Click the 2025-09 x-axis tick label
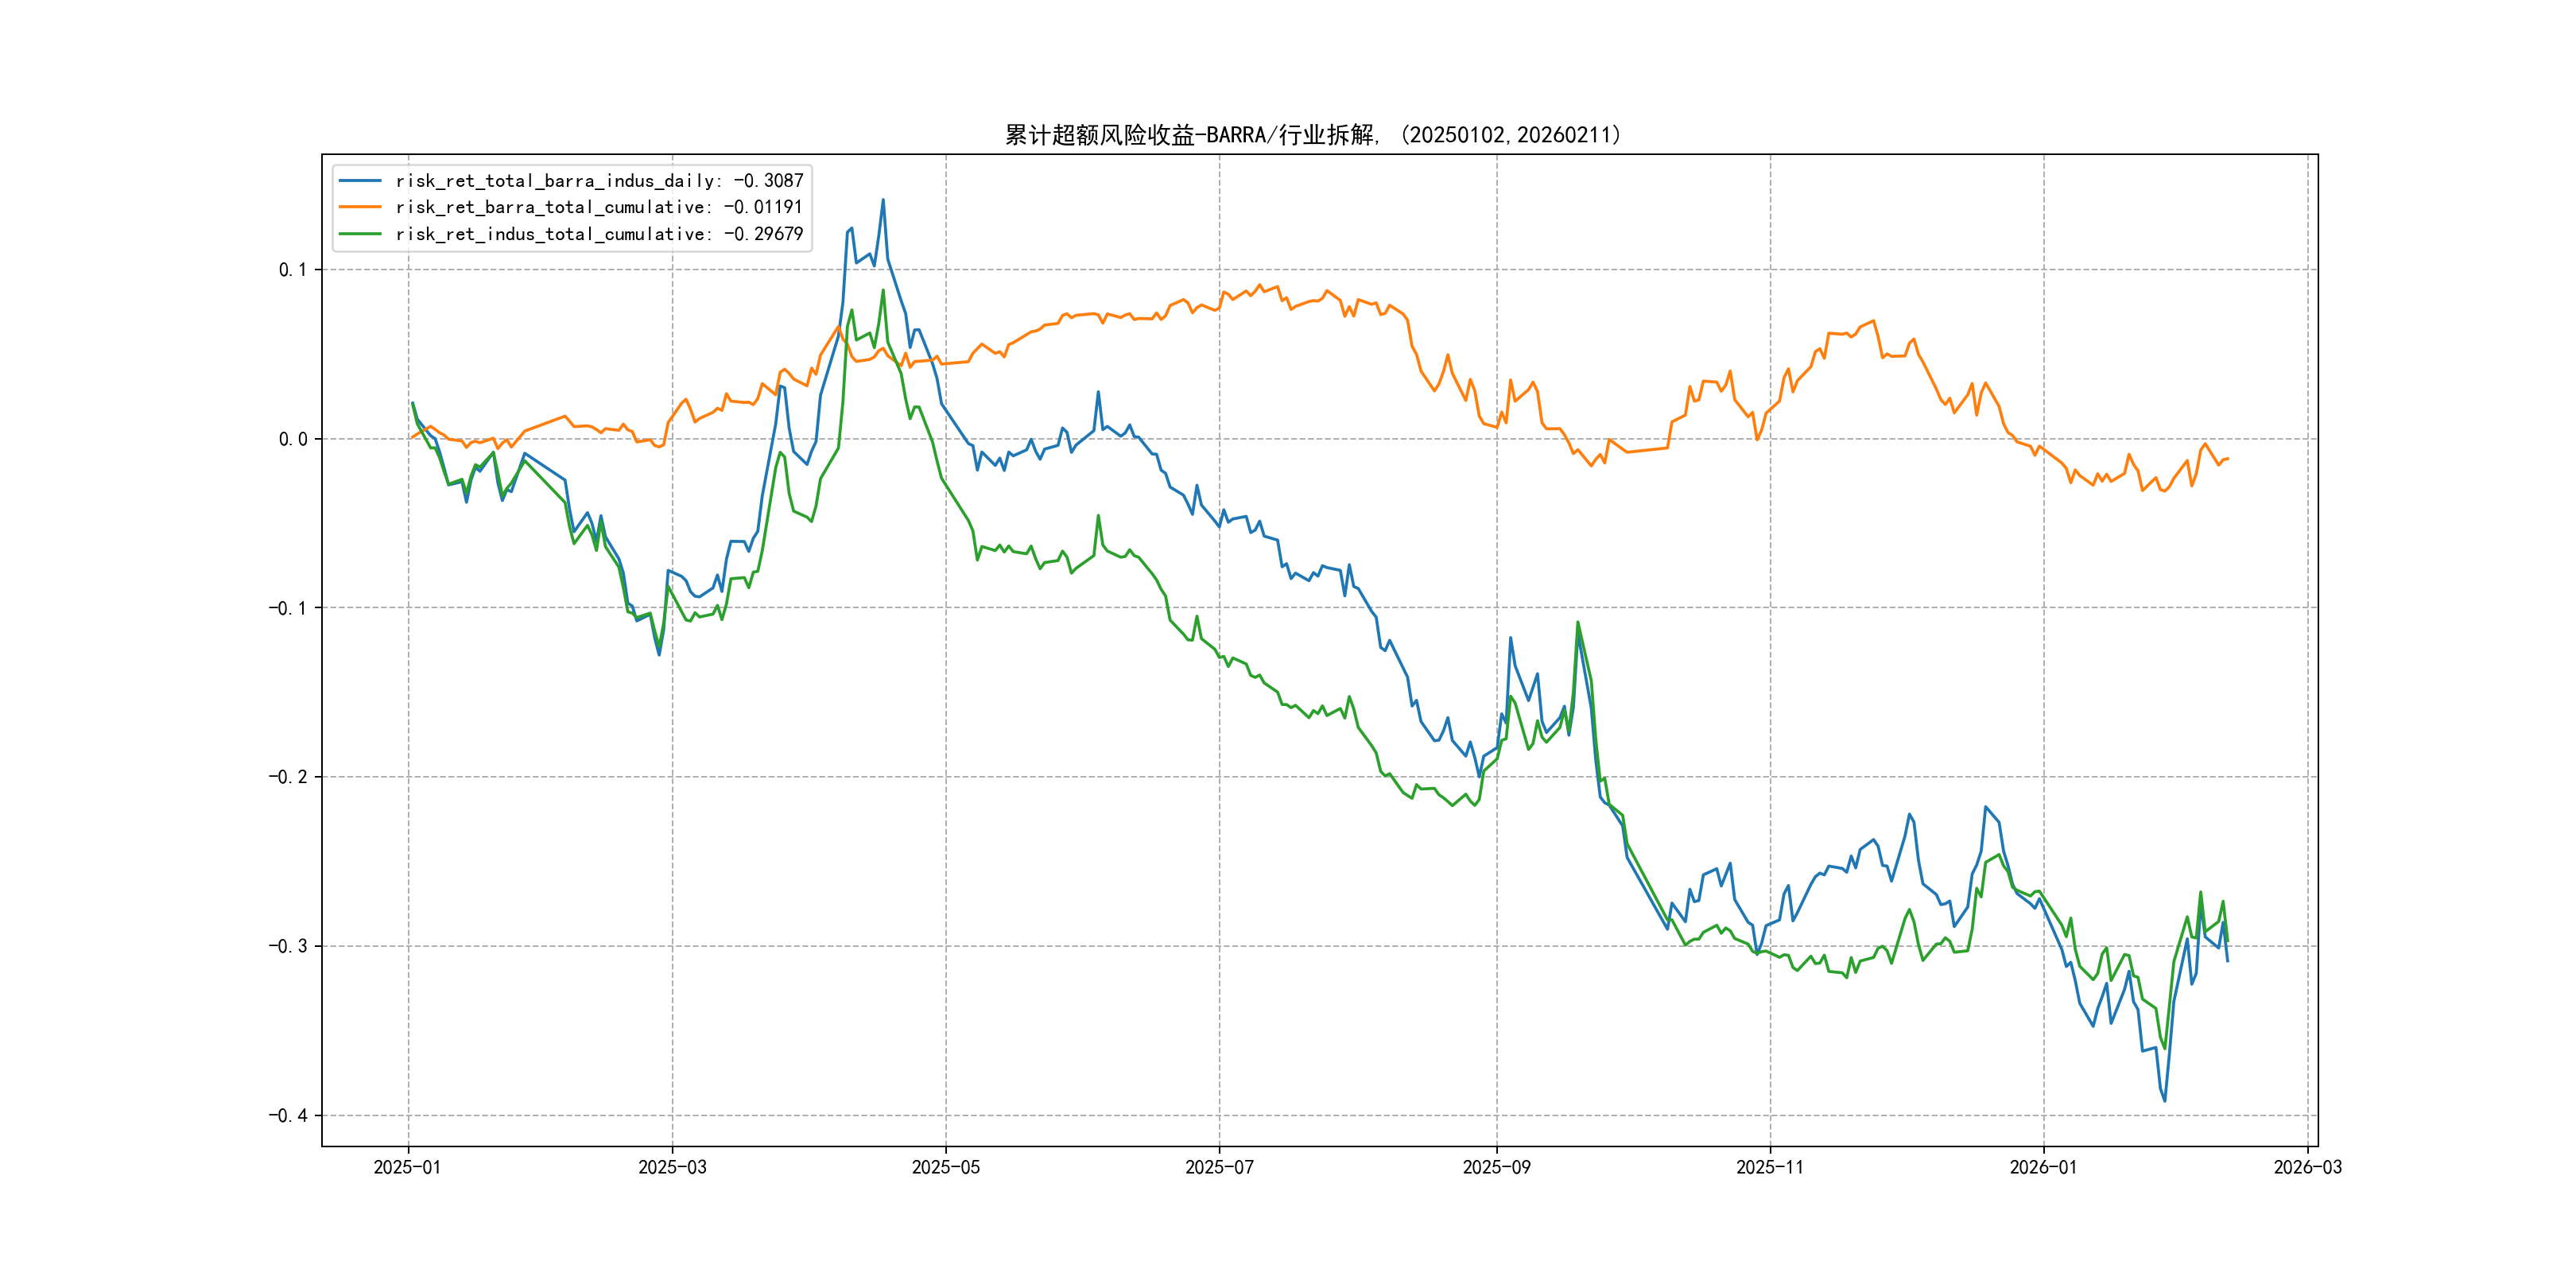Image resolution: width=2576 pixels, height=1288 pixels. coord(1496,1167)
